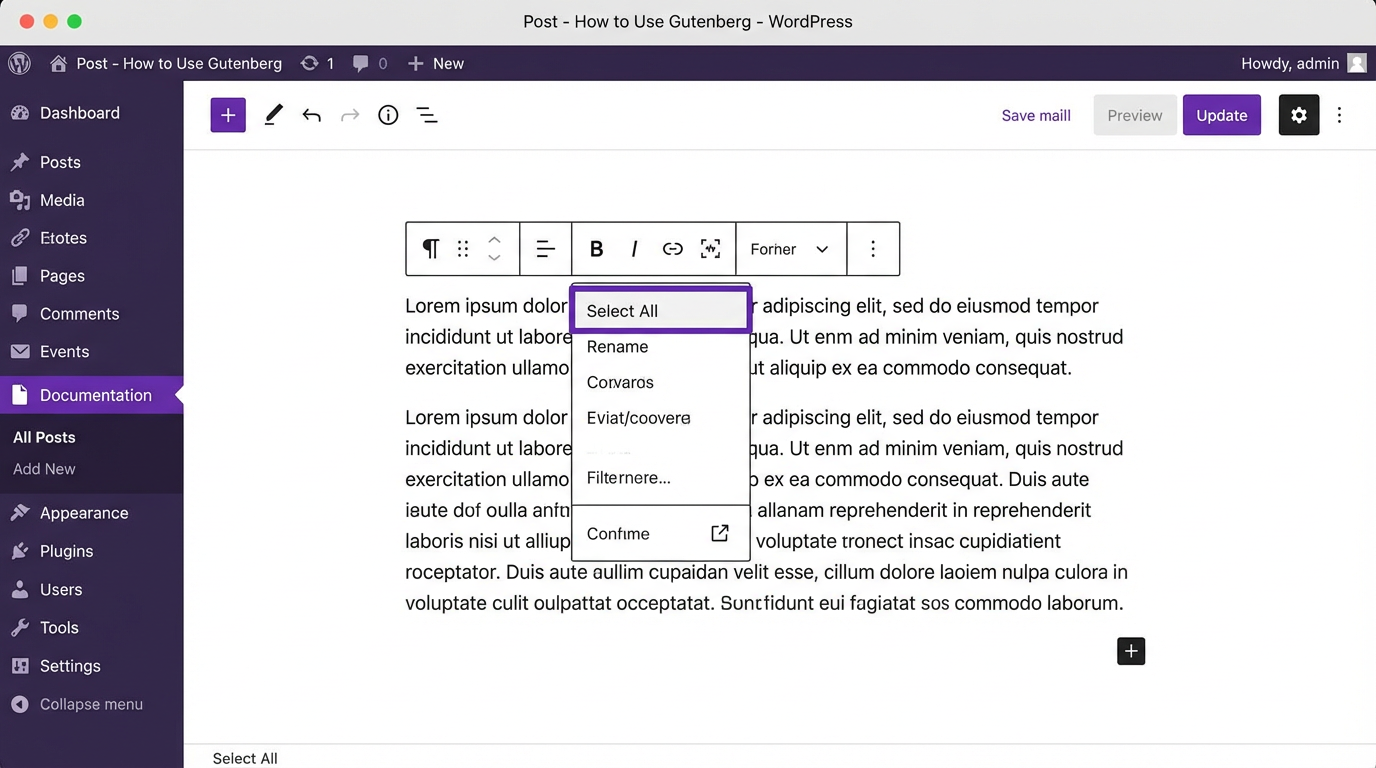Expand the Forher dropdown in the toolbar
This screenshot has width=1376, height=768.
(x=790, y=248)
